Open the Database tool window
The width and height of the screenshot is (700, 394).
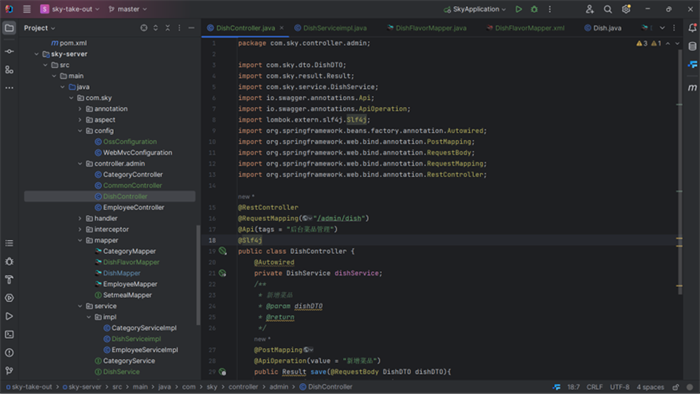692,46
